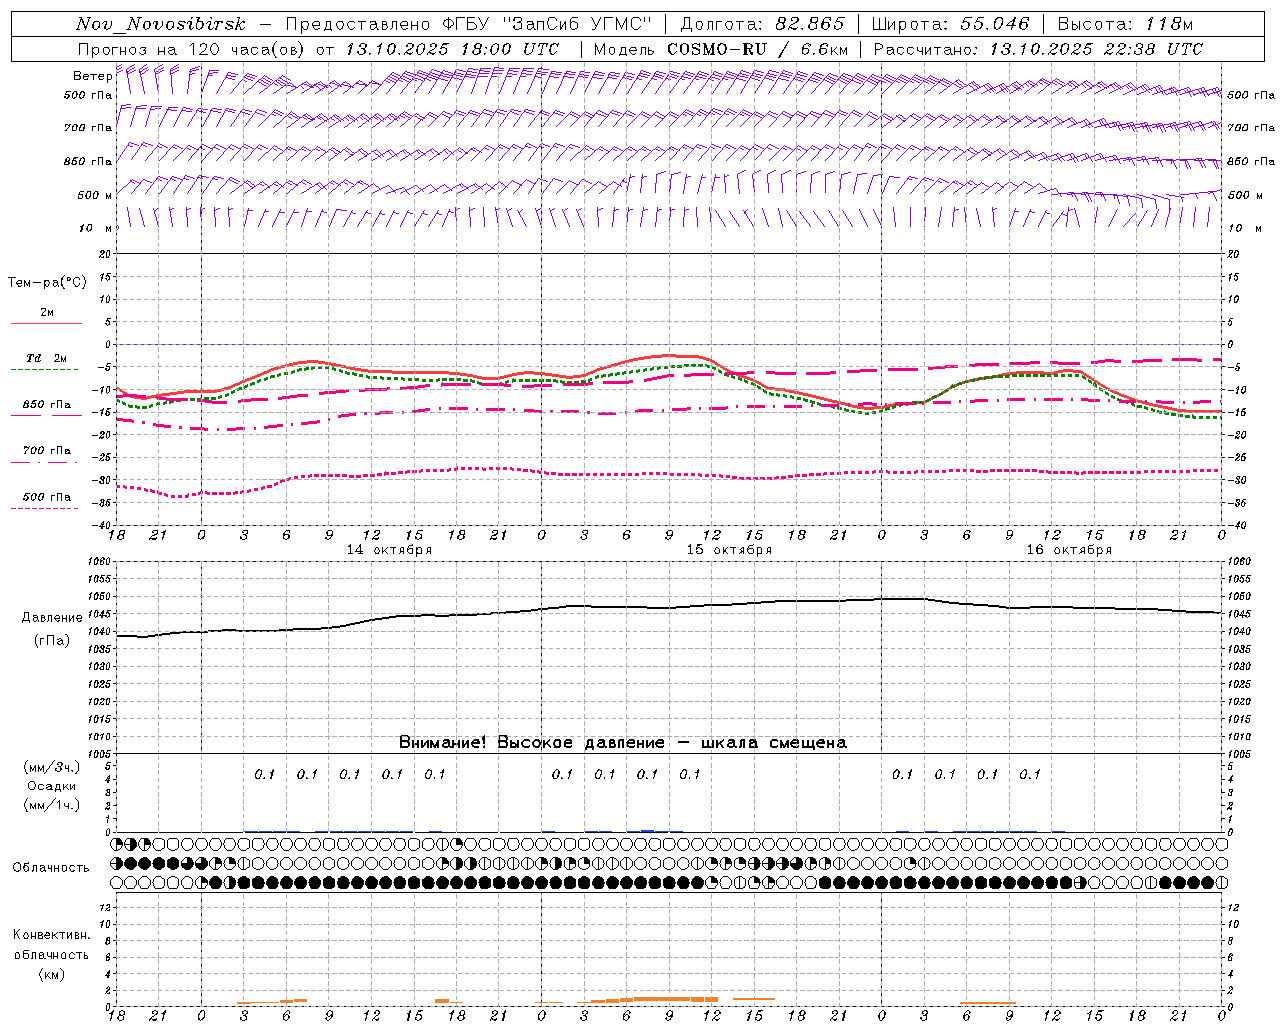Select forecast start time 13.10.2025 18:00 UTC
1280x1024 pixels.
(452, 49)
